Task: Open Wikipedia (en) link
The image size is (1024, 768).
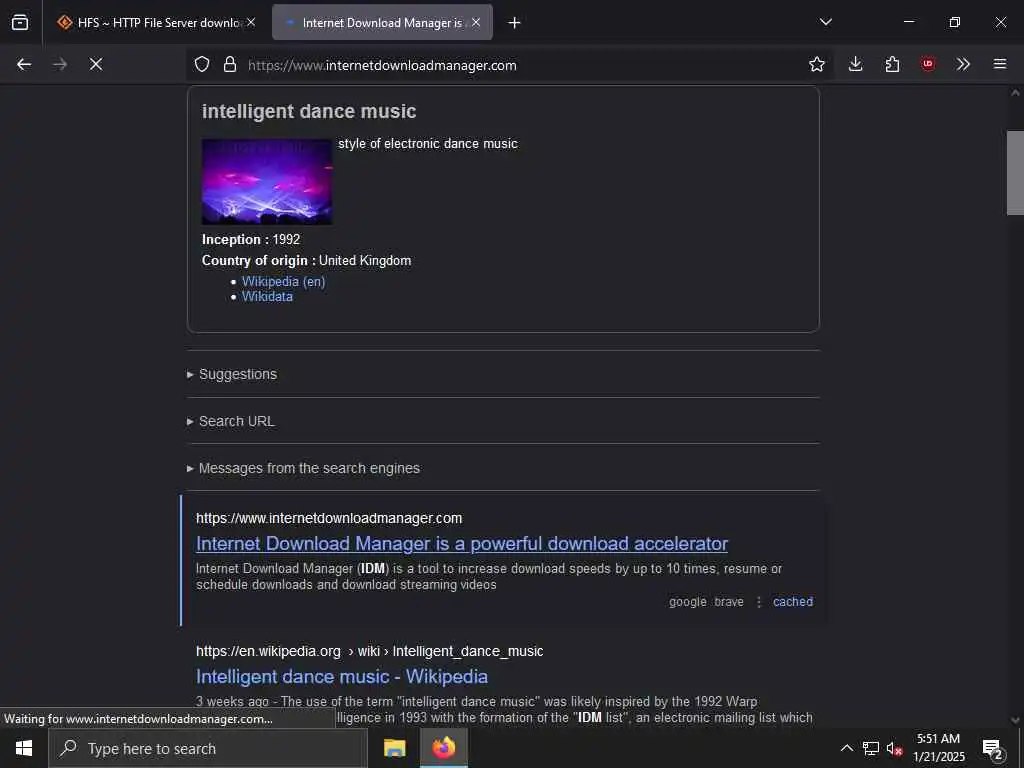Action: coord(283,281)
